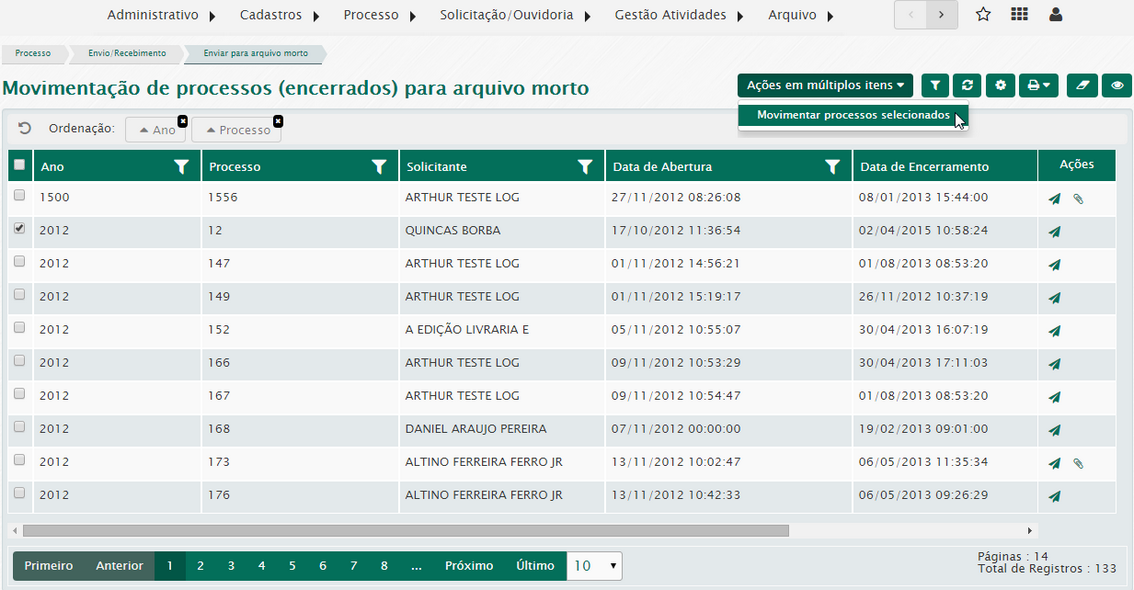Open the Cadastros menu
Viewport: 1134px width, 590px height.
click(278, 15)
